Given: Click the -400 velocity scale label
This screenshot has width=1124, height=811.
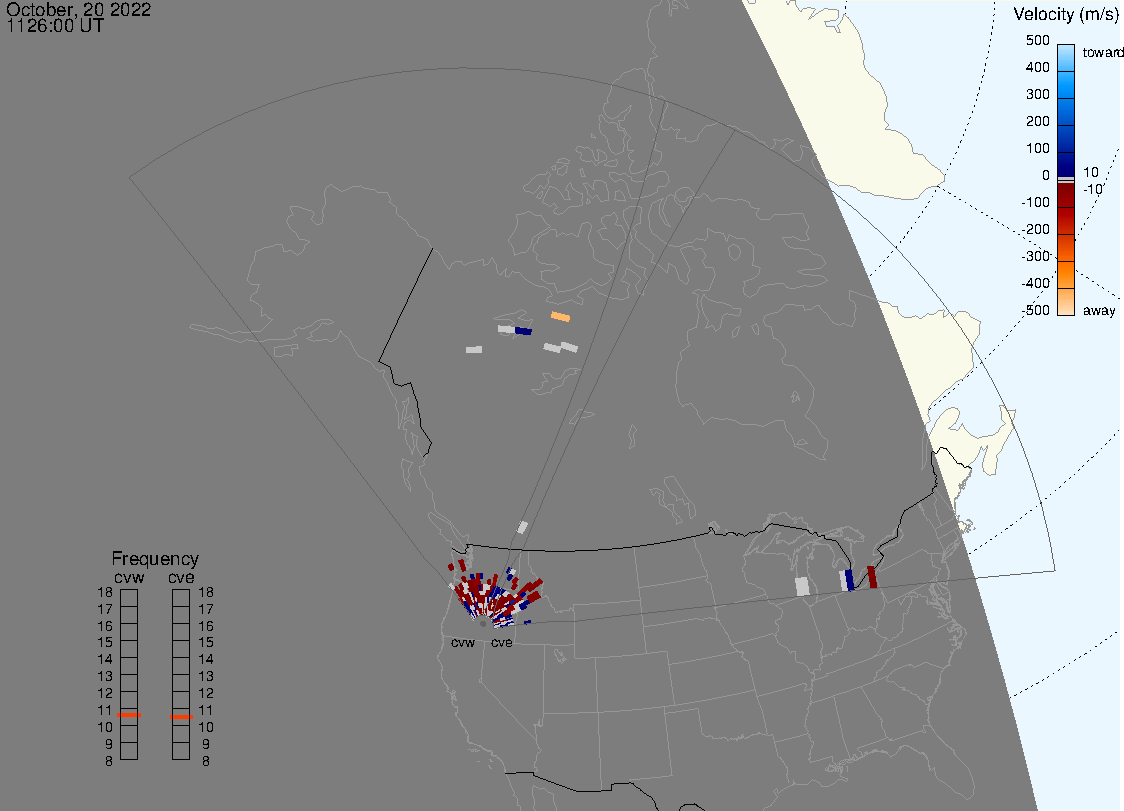Looking at the screenshot, I should [1035, 283].
